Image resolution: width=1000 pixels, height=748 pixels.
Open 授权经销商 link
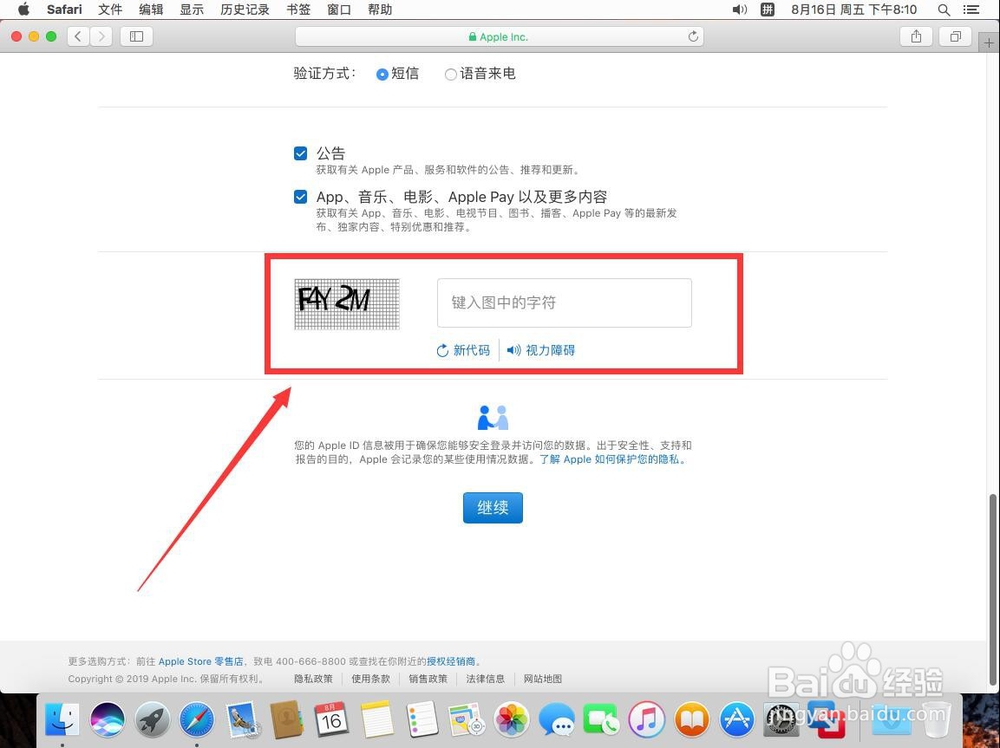click(451, 661)
